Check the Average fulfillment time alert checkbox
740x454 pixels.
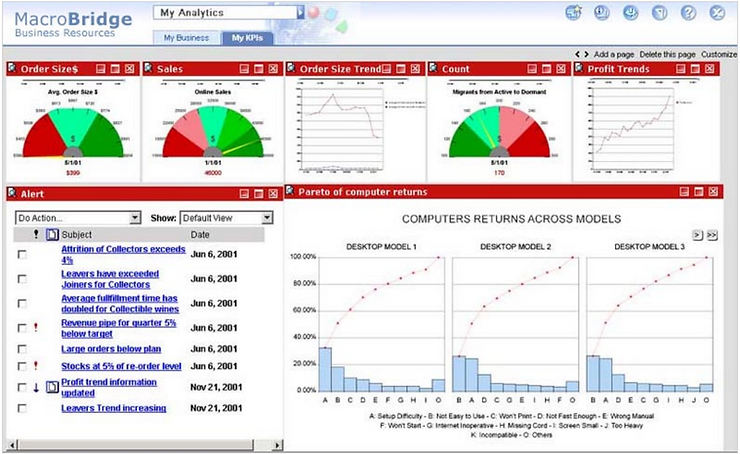click(22, 303)
